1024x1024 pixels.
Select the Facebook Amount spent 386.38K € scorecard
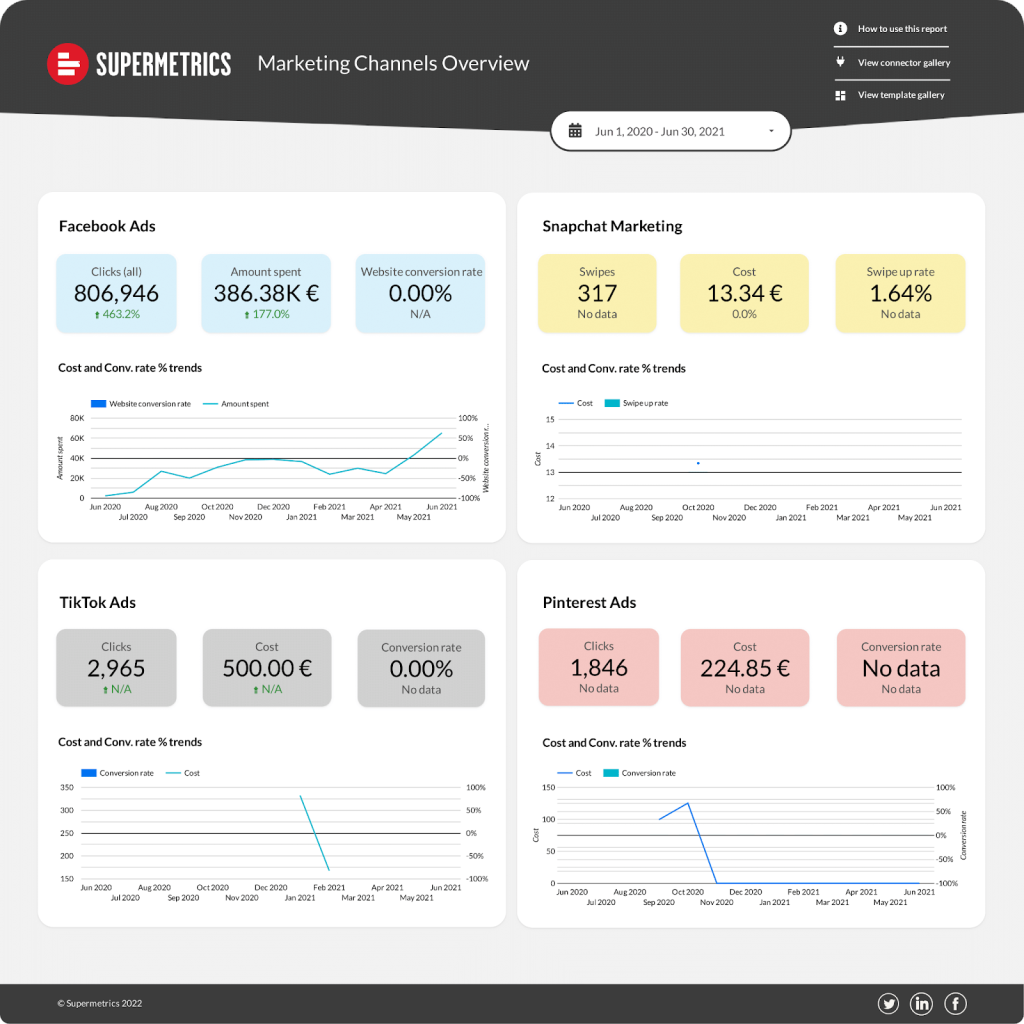click(266, 293)
